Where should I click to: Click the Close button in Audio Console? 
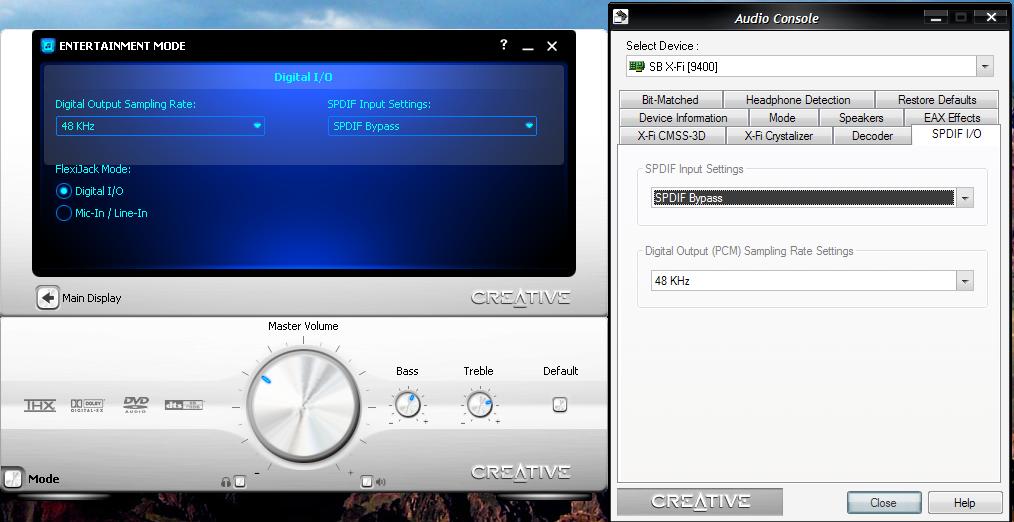point(883,503)
